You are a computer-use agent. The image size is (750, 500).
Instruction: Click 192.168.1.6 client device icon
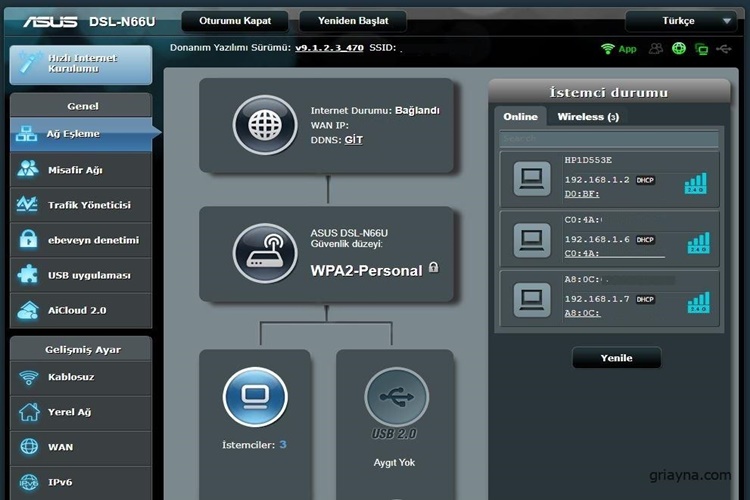(x=532, y=239)
